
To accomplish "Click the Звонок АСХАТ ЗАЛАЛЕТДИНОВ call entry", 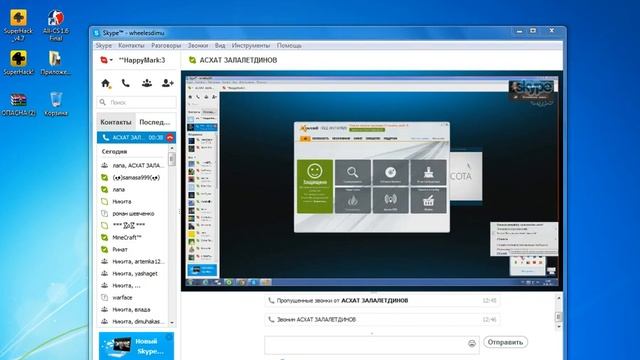I will [x=382, y=320].
